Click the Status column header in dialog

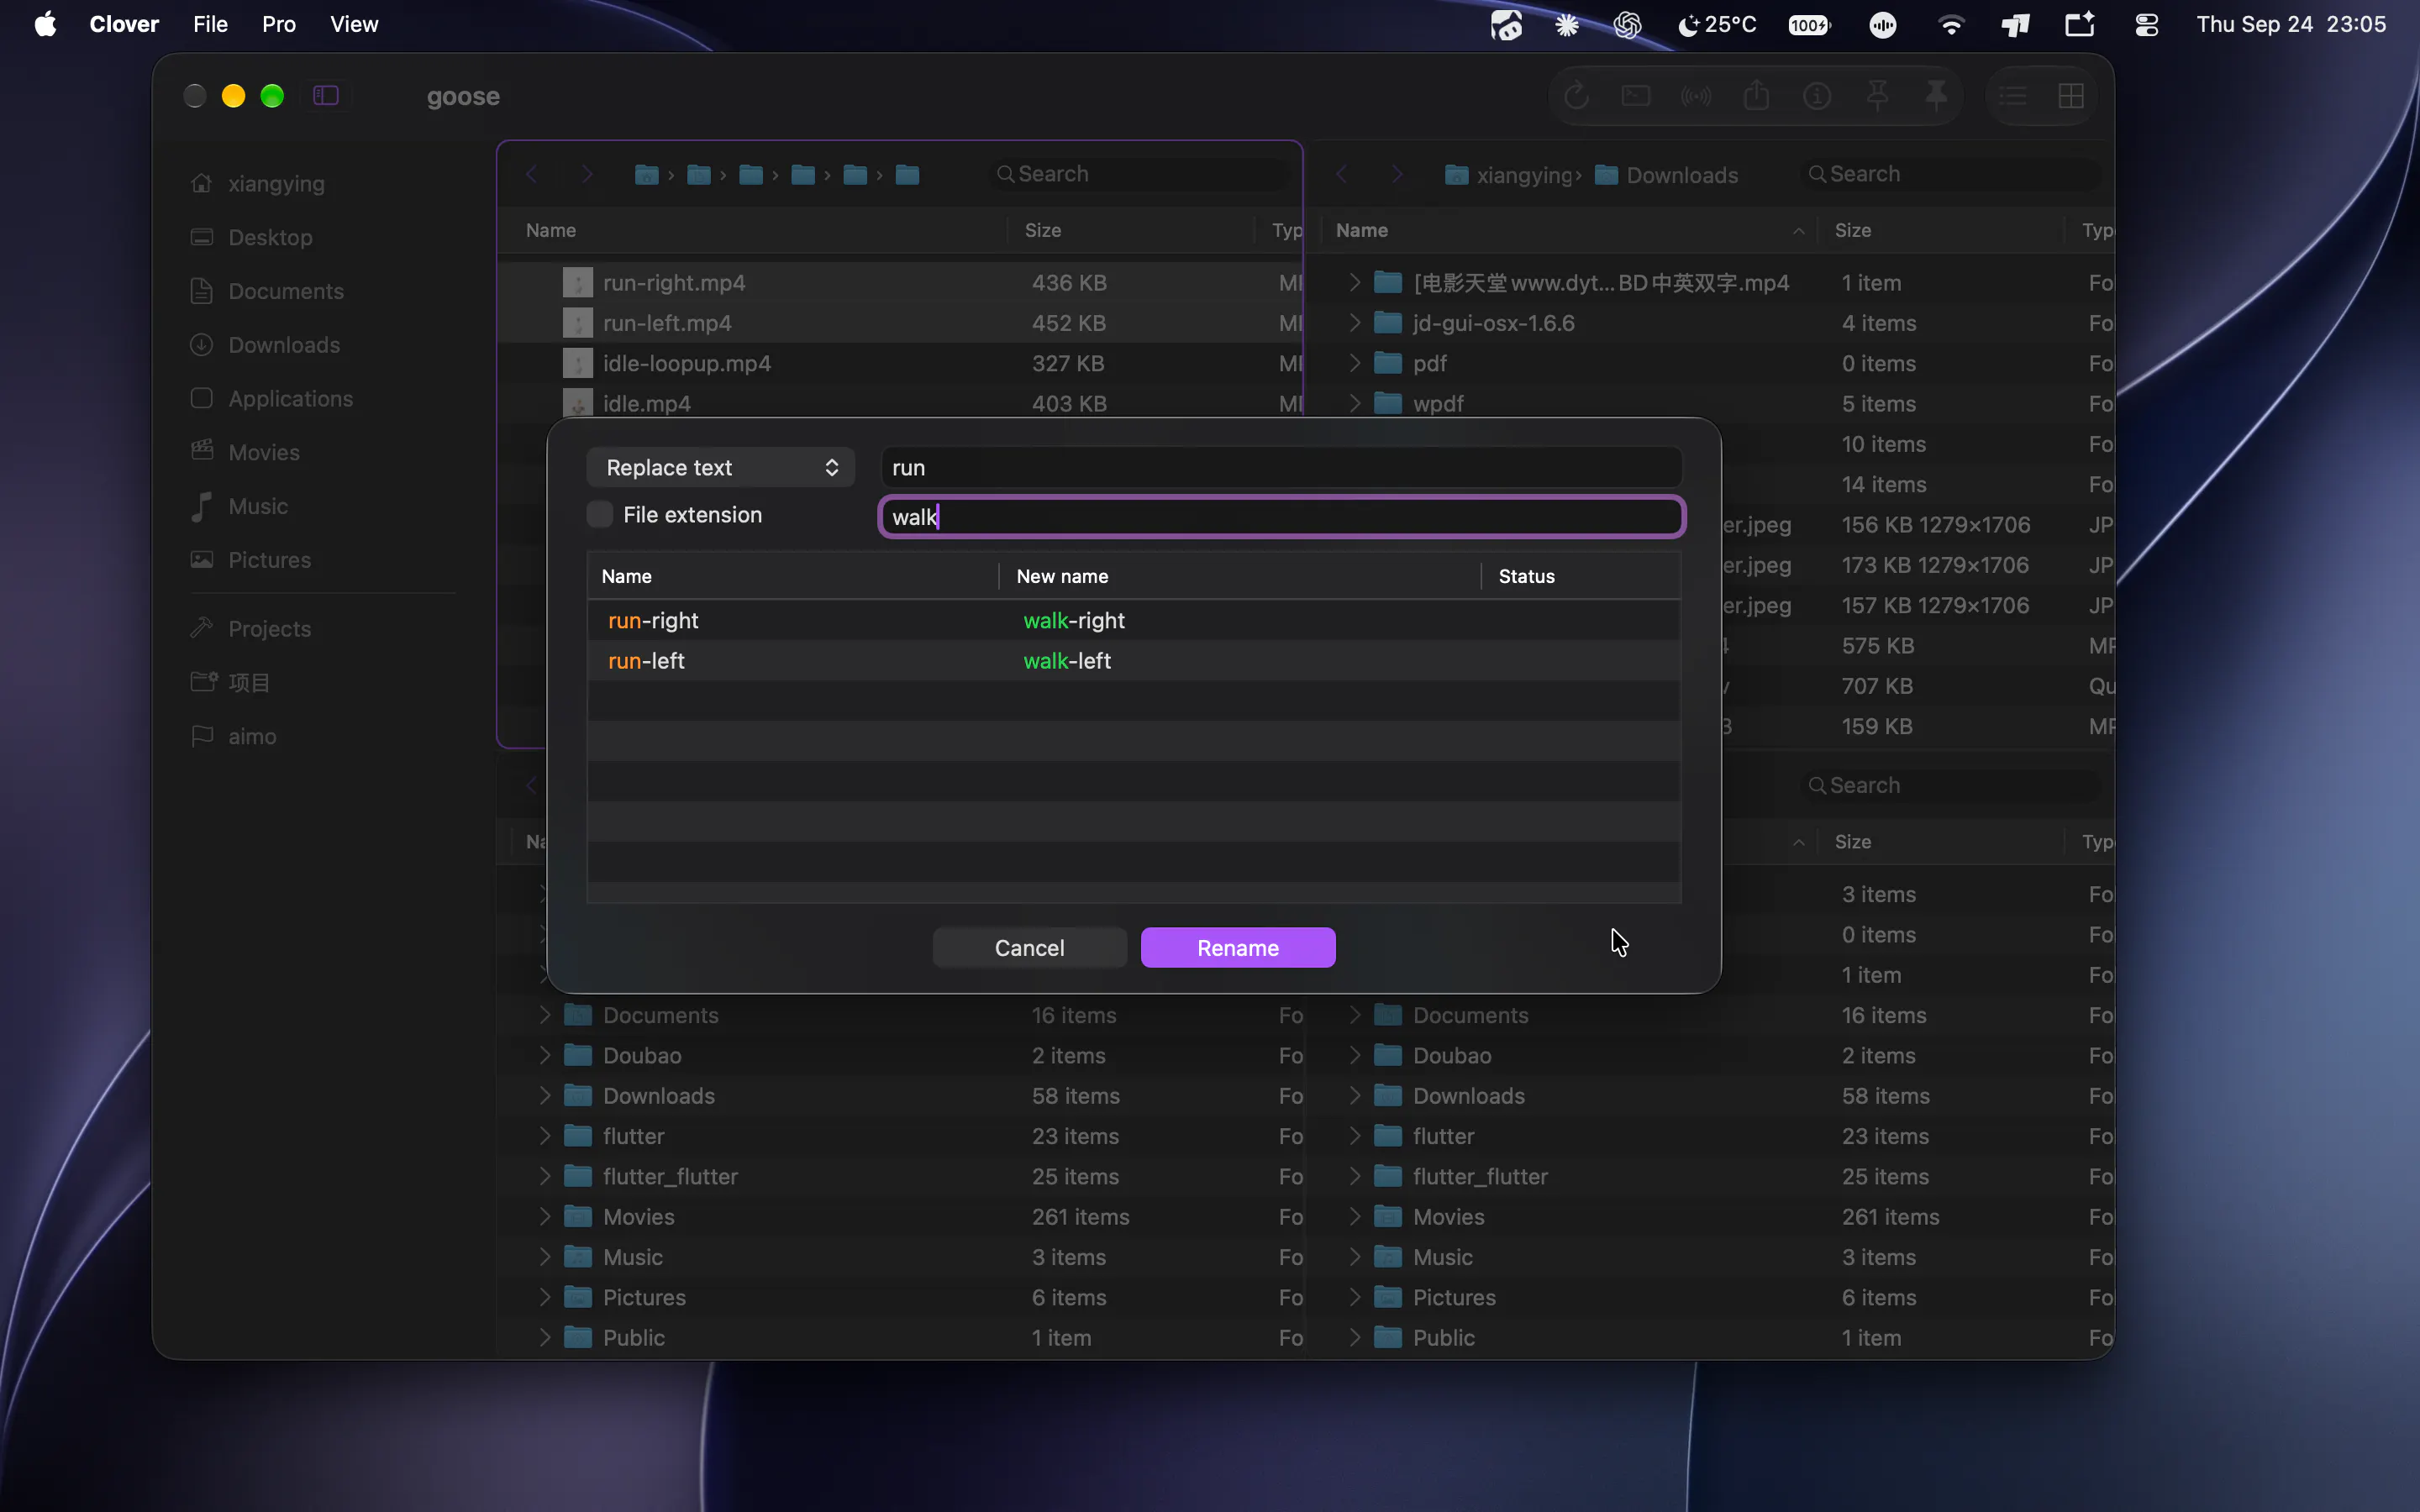pyautogui.click(x=1526, y=576)
